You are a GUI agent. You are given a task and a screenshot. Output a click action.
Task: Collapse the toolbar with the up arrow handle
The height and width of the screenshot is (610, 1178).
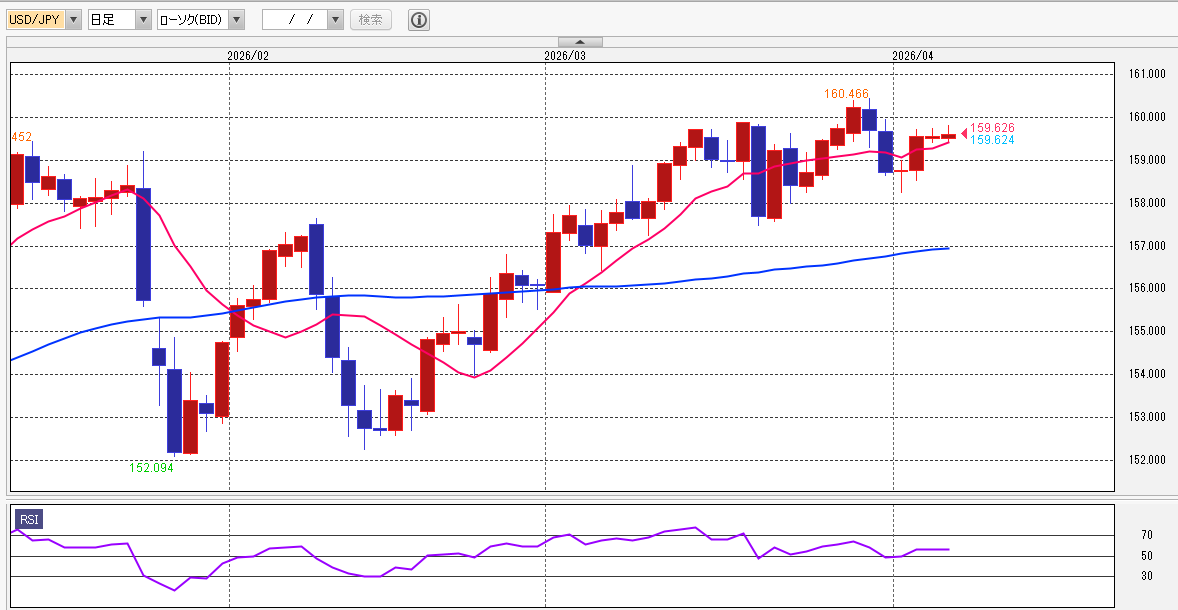579,42
